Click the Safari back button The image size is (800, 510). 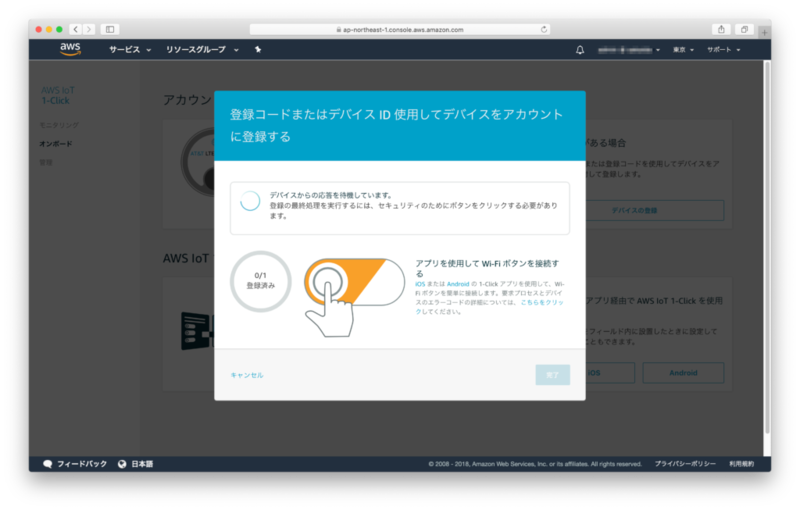(76, 30)
